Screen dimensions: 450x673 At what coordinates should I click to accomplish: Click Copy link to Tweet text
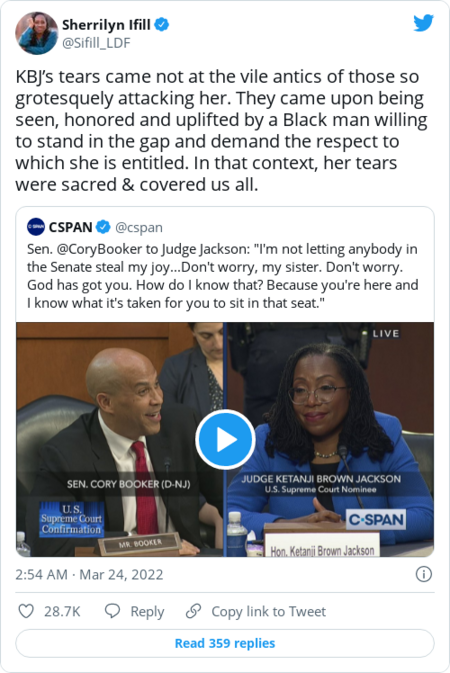click(268, 611)
